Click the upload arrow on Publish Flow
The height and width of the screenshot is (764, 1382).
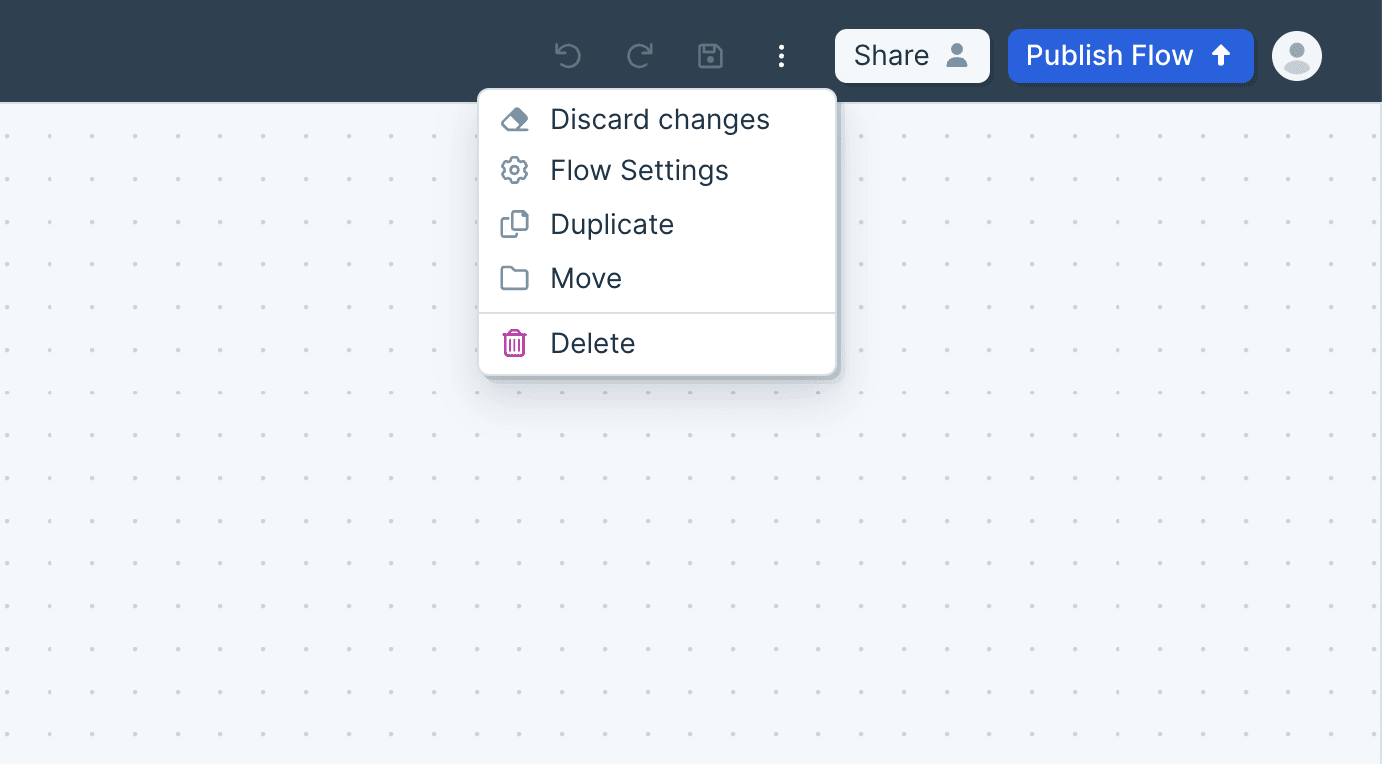(1221, 55)
